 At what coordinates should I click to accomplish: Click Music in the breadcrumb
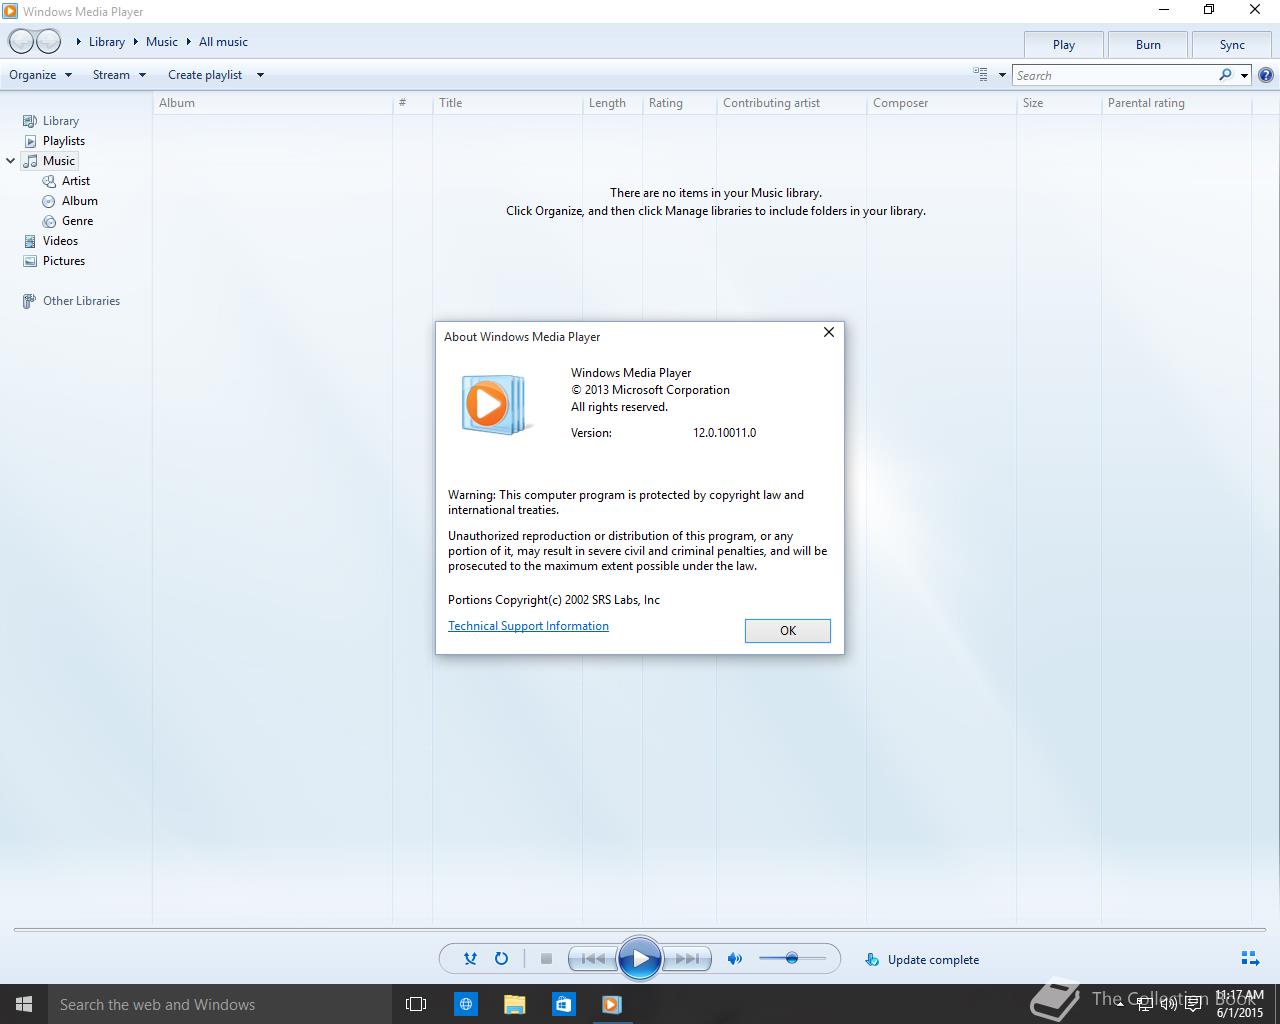point(162,42)
